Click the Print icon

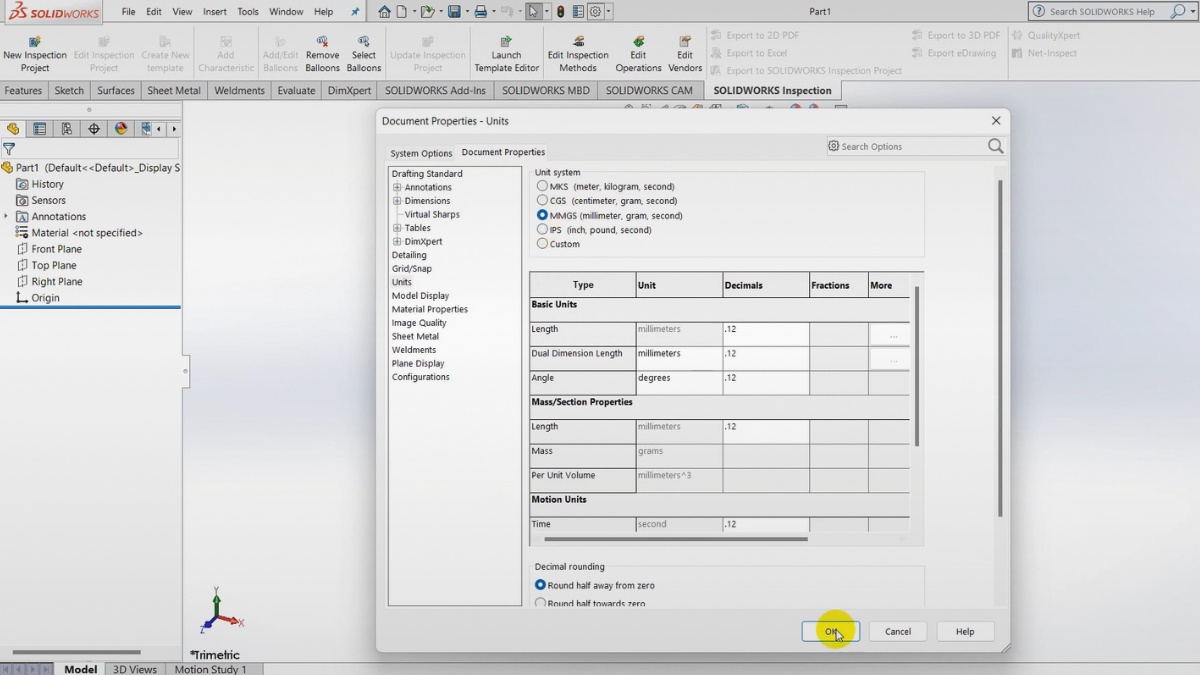(481, 12)
